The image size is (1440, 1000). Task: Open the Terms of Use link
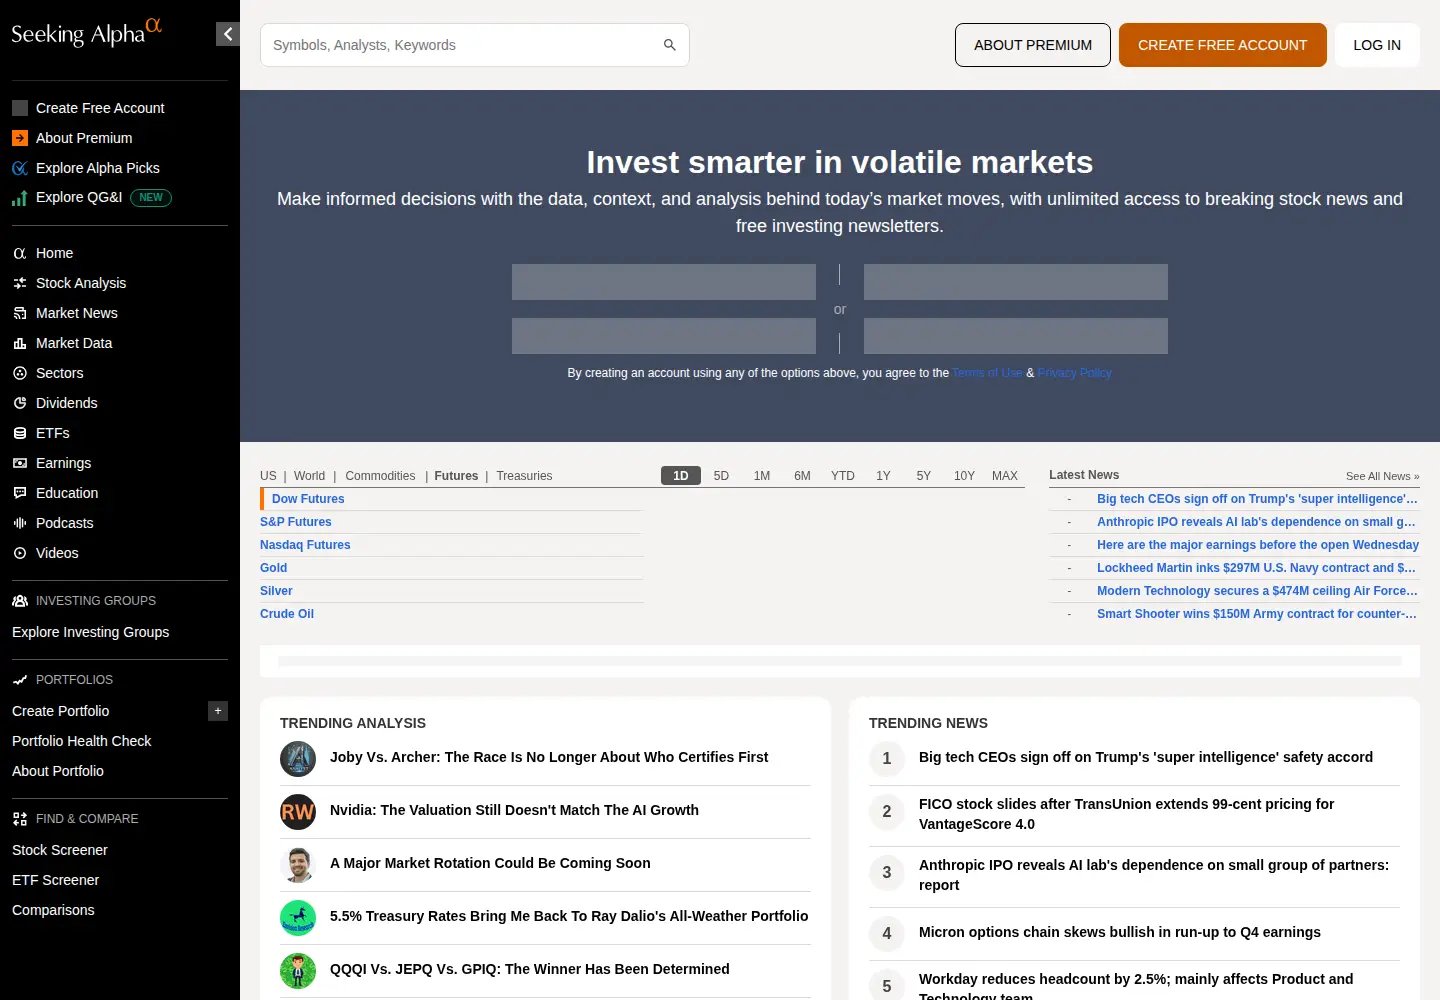[x=987, y=373]
